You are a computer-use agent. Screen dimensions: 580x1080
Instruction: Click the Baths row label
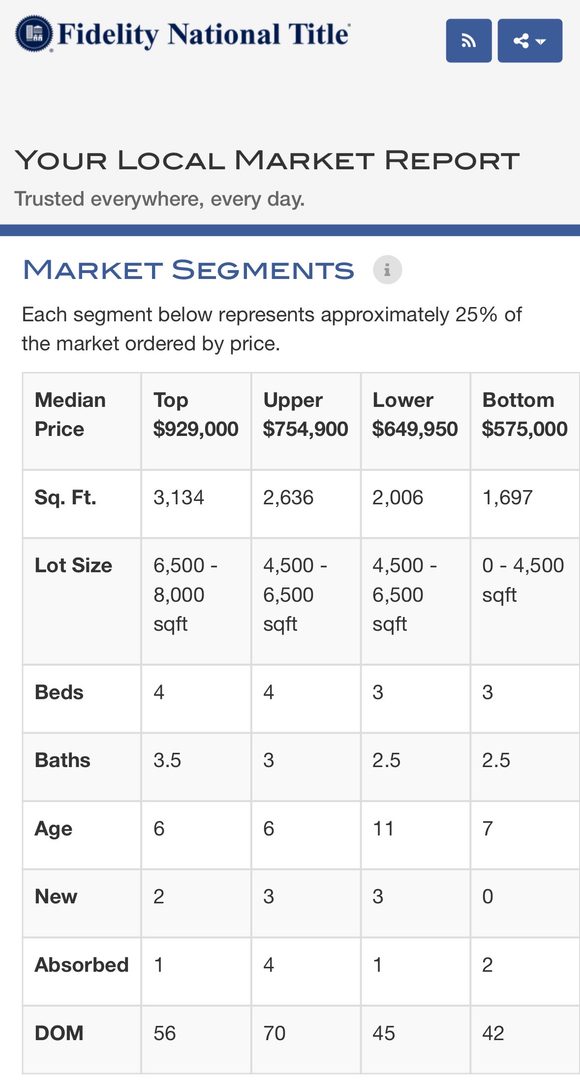click(x=62, y=760)
